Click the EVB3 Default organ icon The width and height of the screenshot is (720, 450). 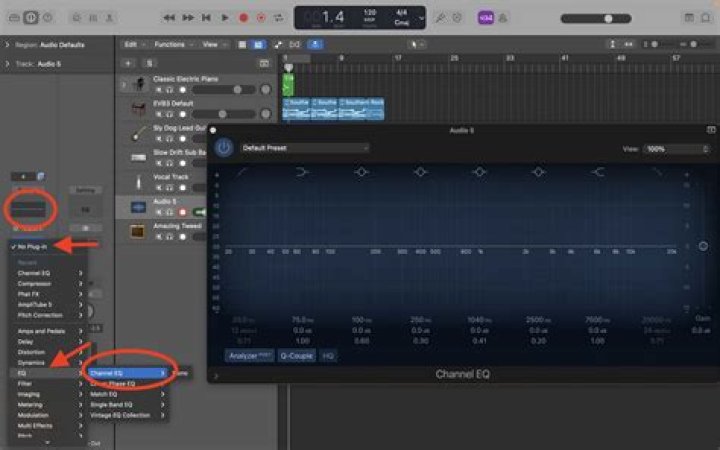click(138, 109)
